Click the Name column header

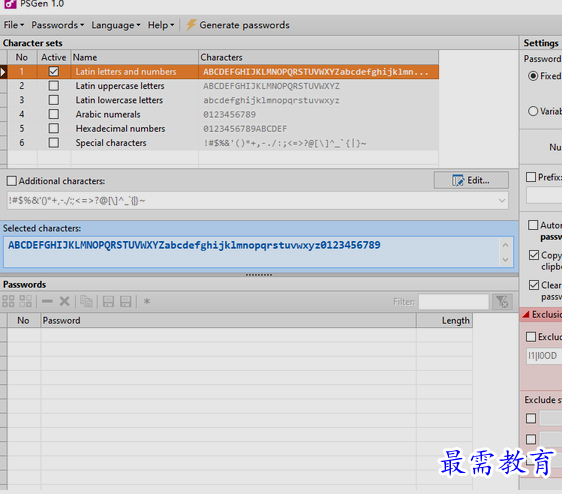(134, 57)
